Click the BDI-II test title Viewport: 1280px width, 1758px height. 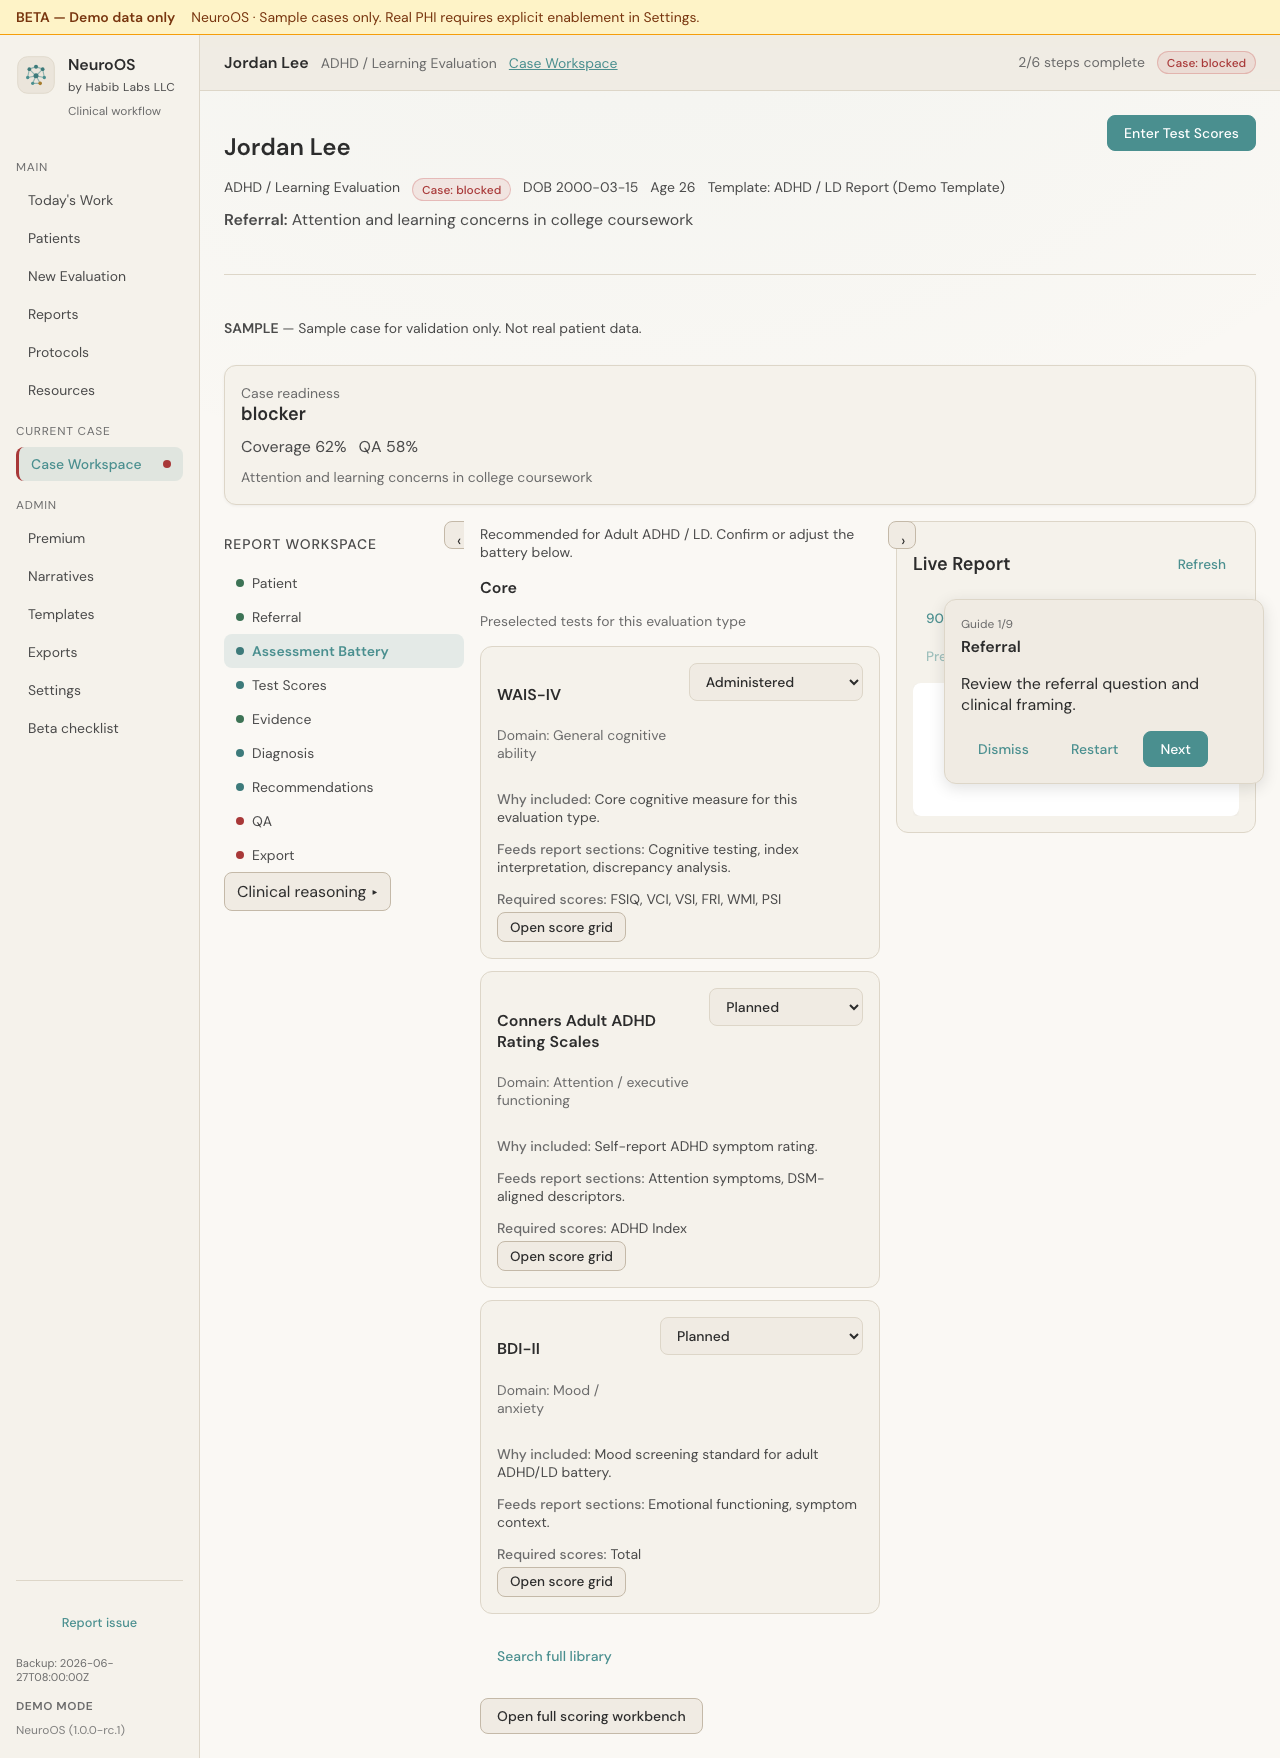(x=518, y=1348)
